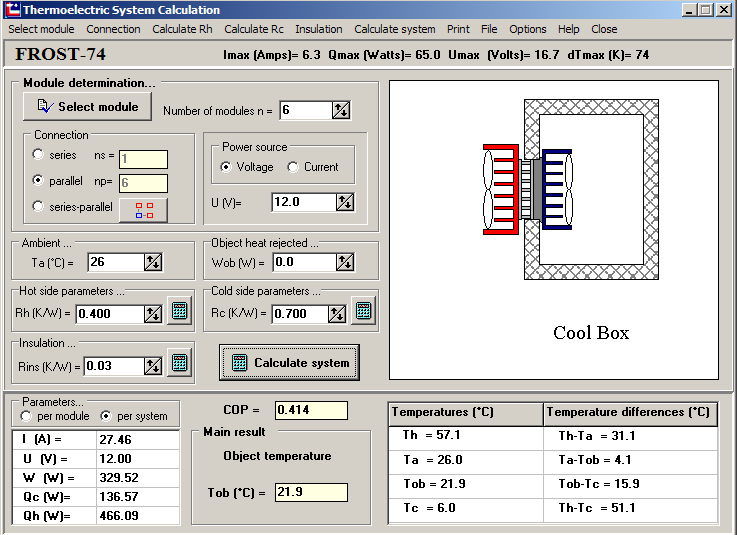Click calculator icon beside Rins insulation field

pyautogui.click(x=178, y=363)
